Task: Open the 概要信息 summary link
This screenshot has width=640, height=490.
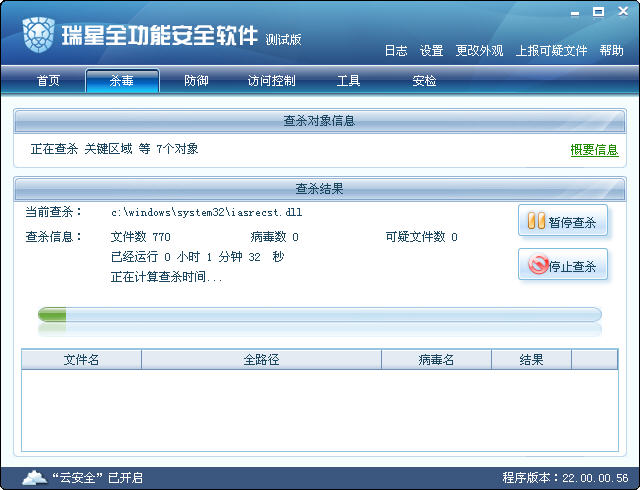Action: pyautogui.click(x=594, y=150)
